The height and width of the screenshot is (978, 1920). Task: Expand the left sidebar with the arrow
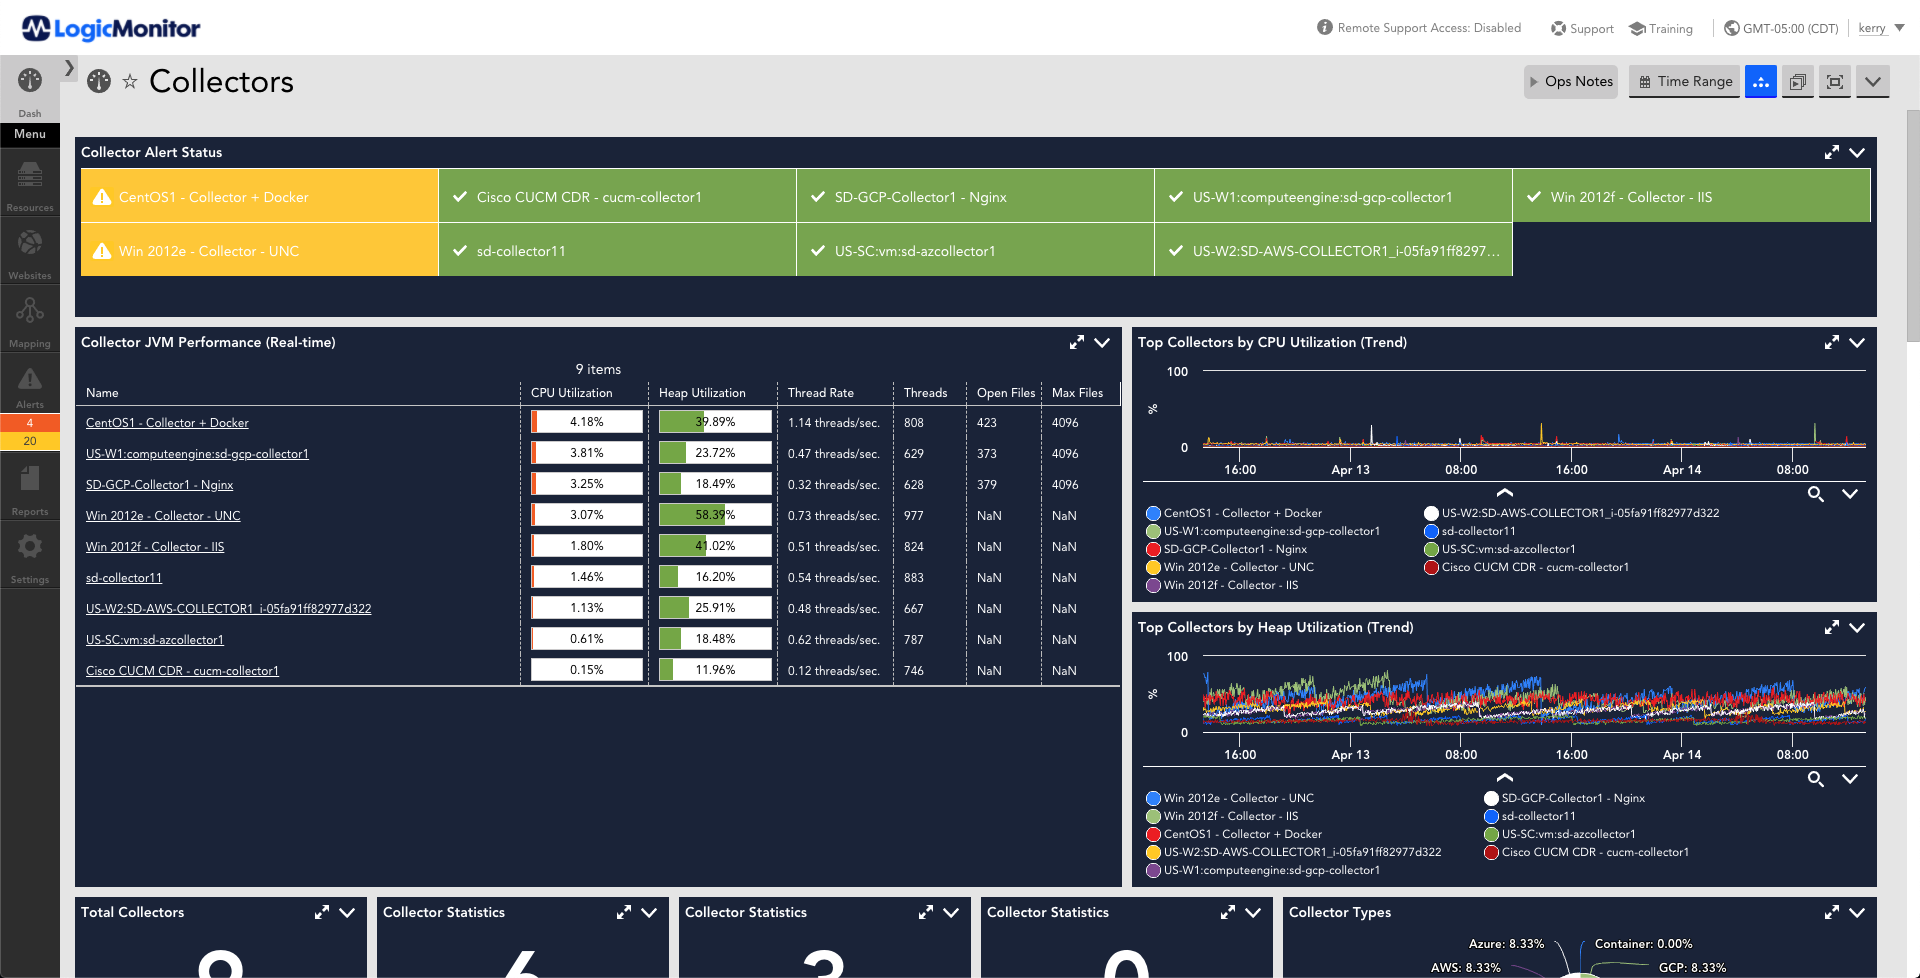click(x=69, y=68)
